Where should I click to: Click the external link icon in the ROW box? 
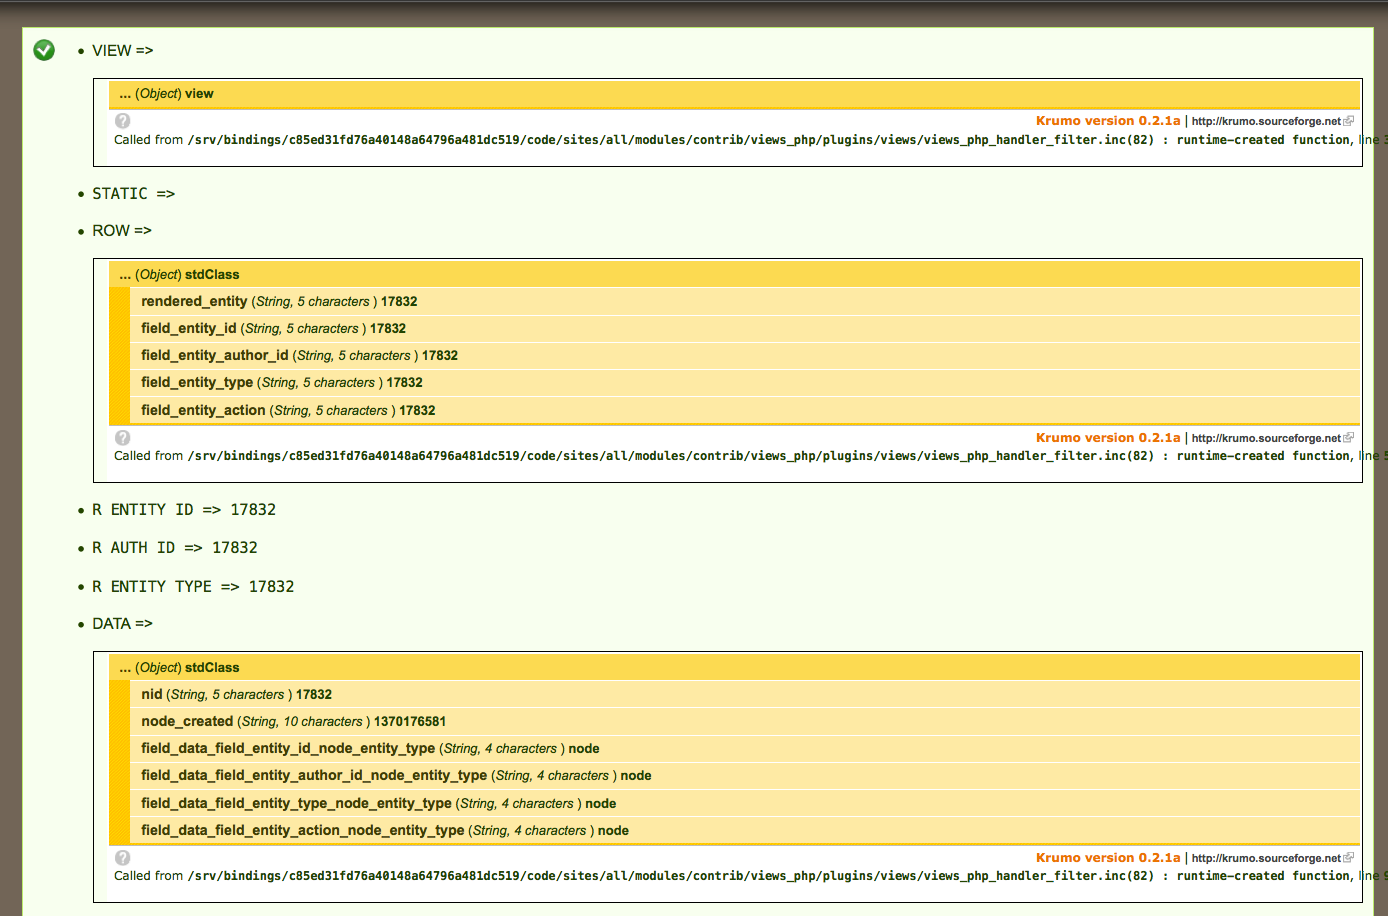pyautogui.click(x=1349, y=438)
